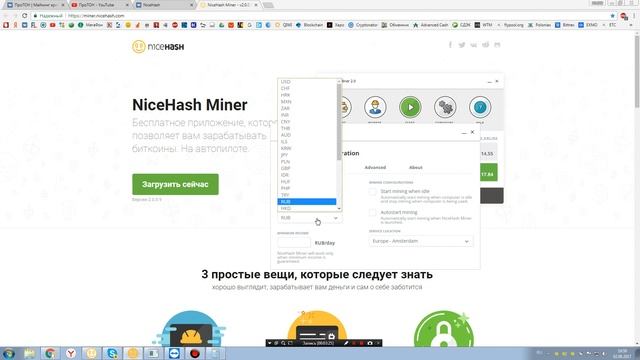The image size is (640, 360).
Task: Open the Twitter social icon
Action: (462, 45)
